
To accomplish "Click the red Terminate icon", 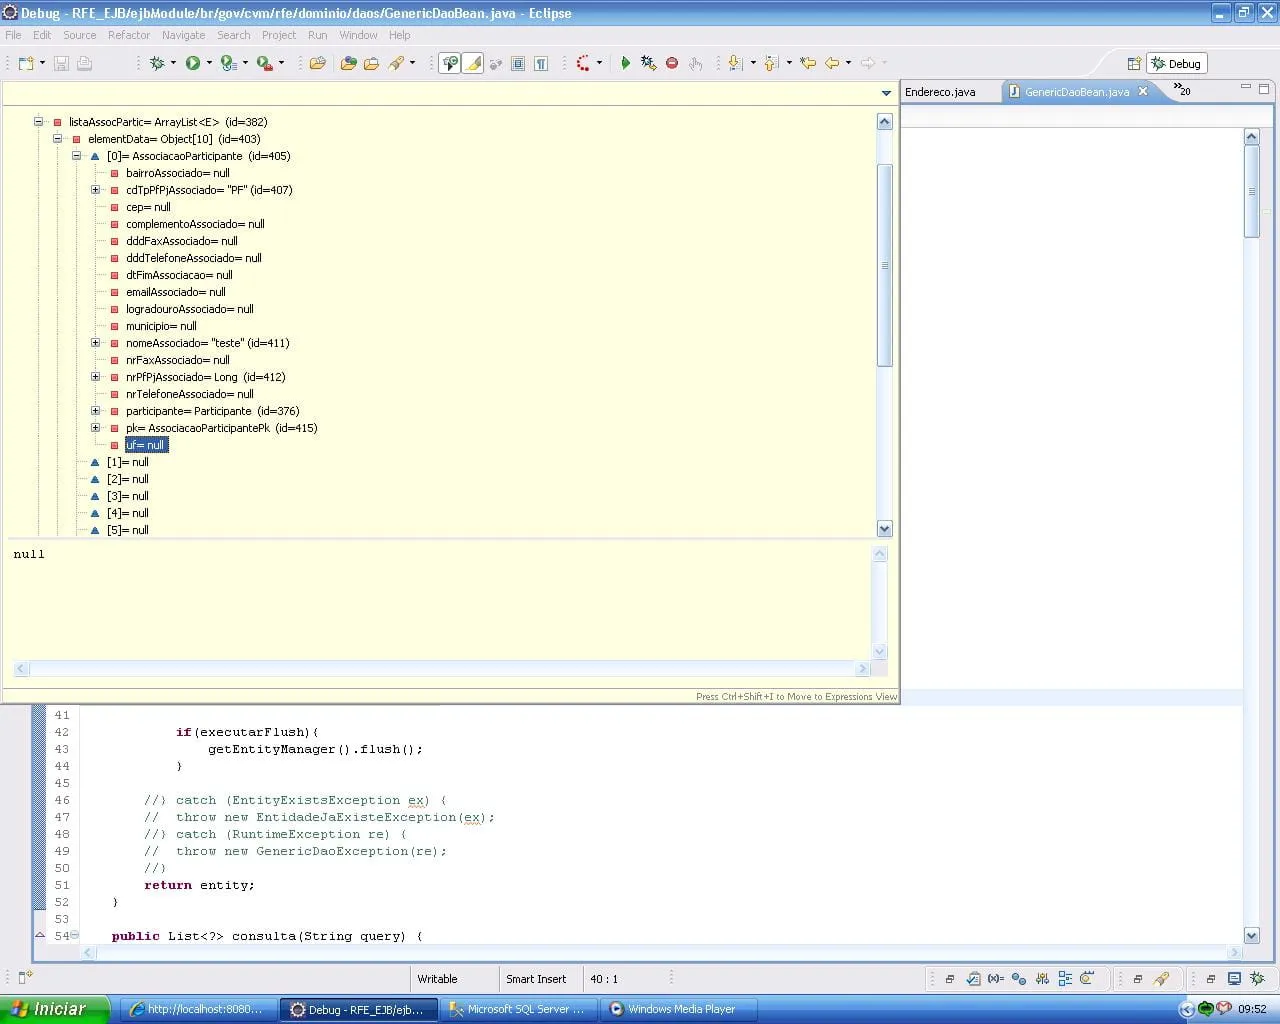I will [x=672, y=63].
